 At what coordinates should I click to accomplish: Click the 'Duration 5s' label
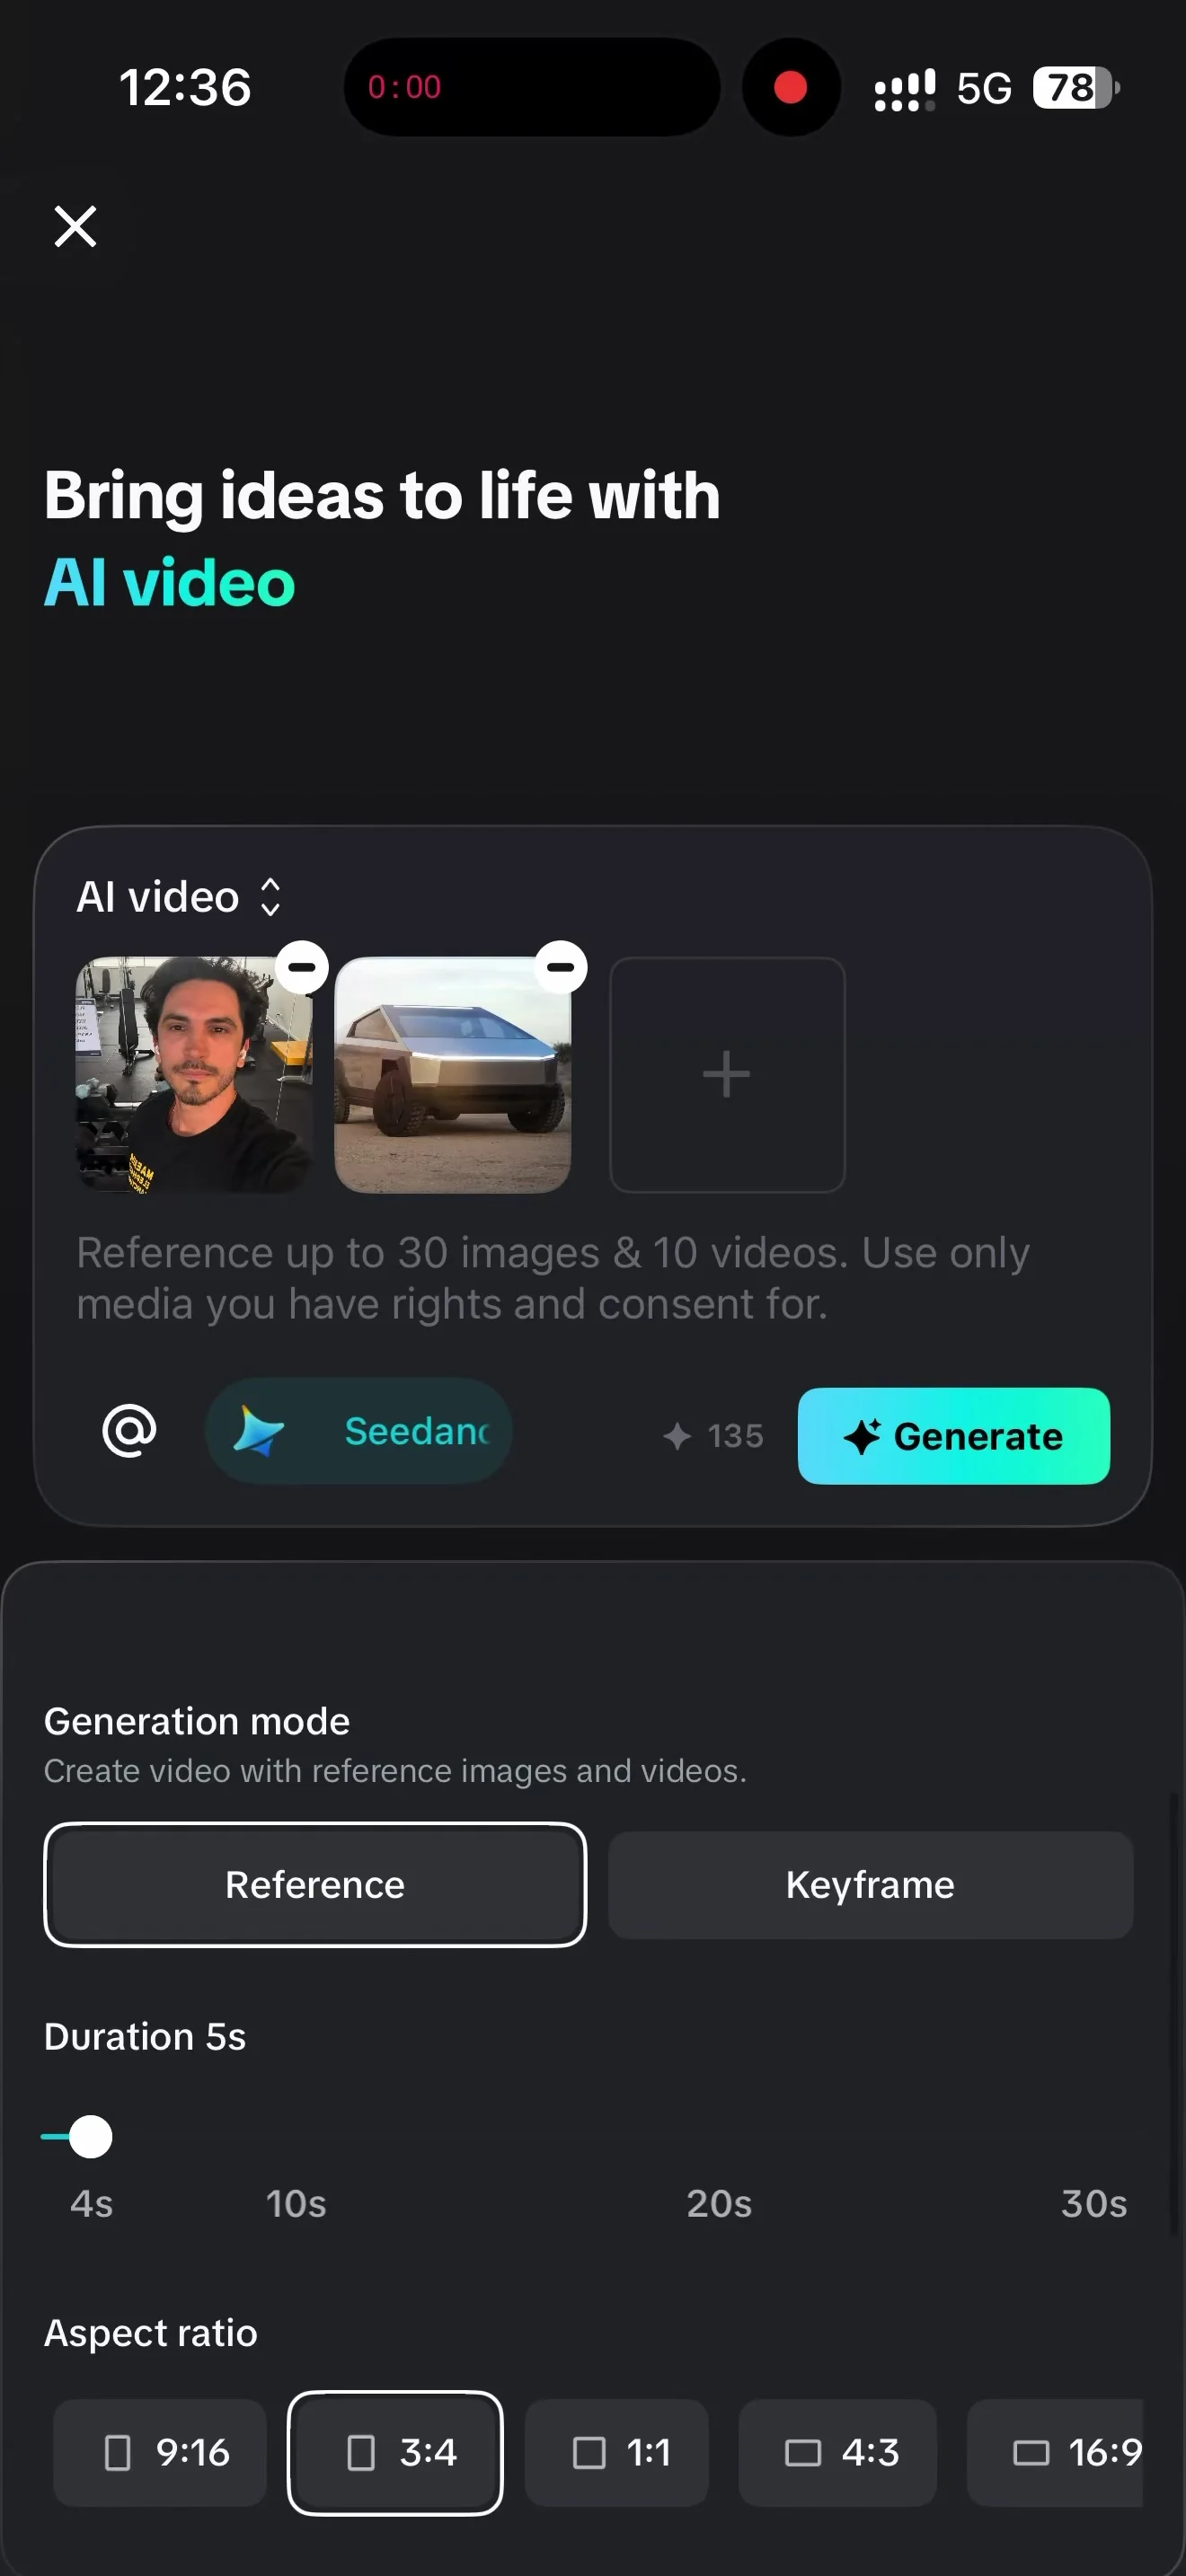tap(145, 2037)
